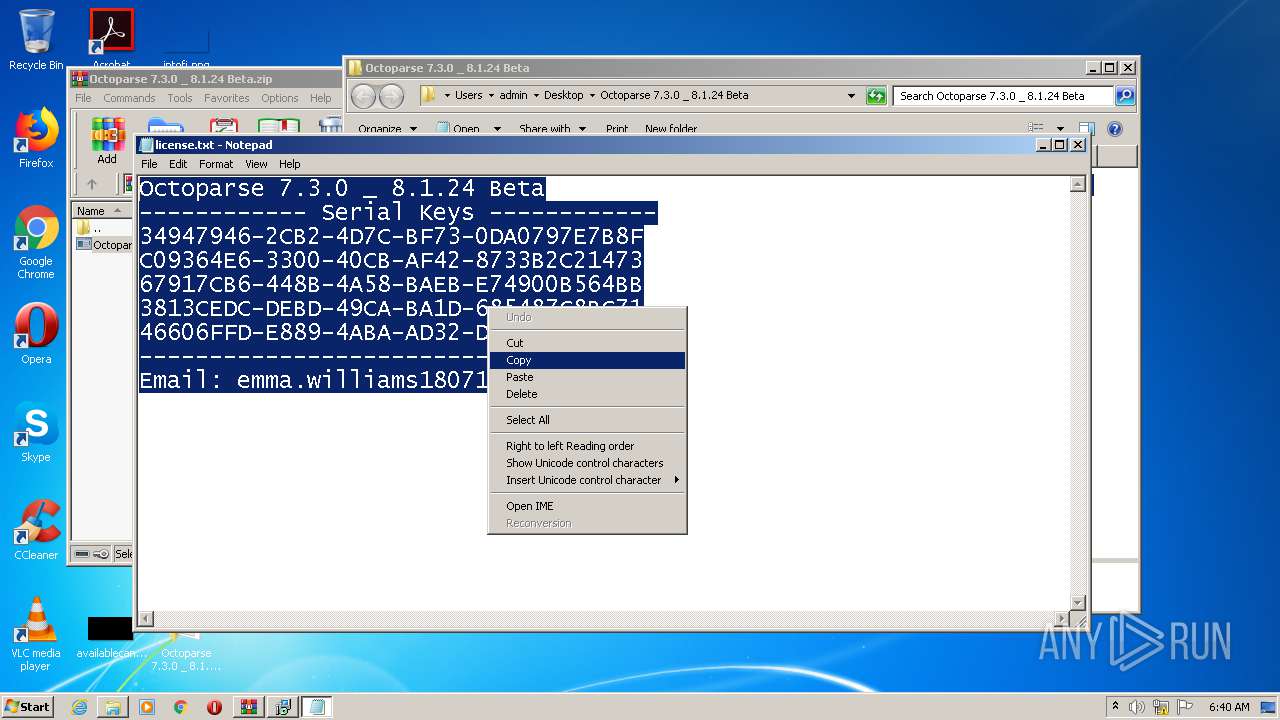Click Explorer Back navigation button
Image resolution: width=1280 pixels, height=720 pixels.
(x=364, y=96)
